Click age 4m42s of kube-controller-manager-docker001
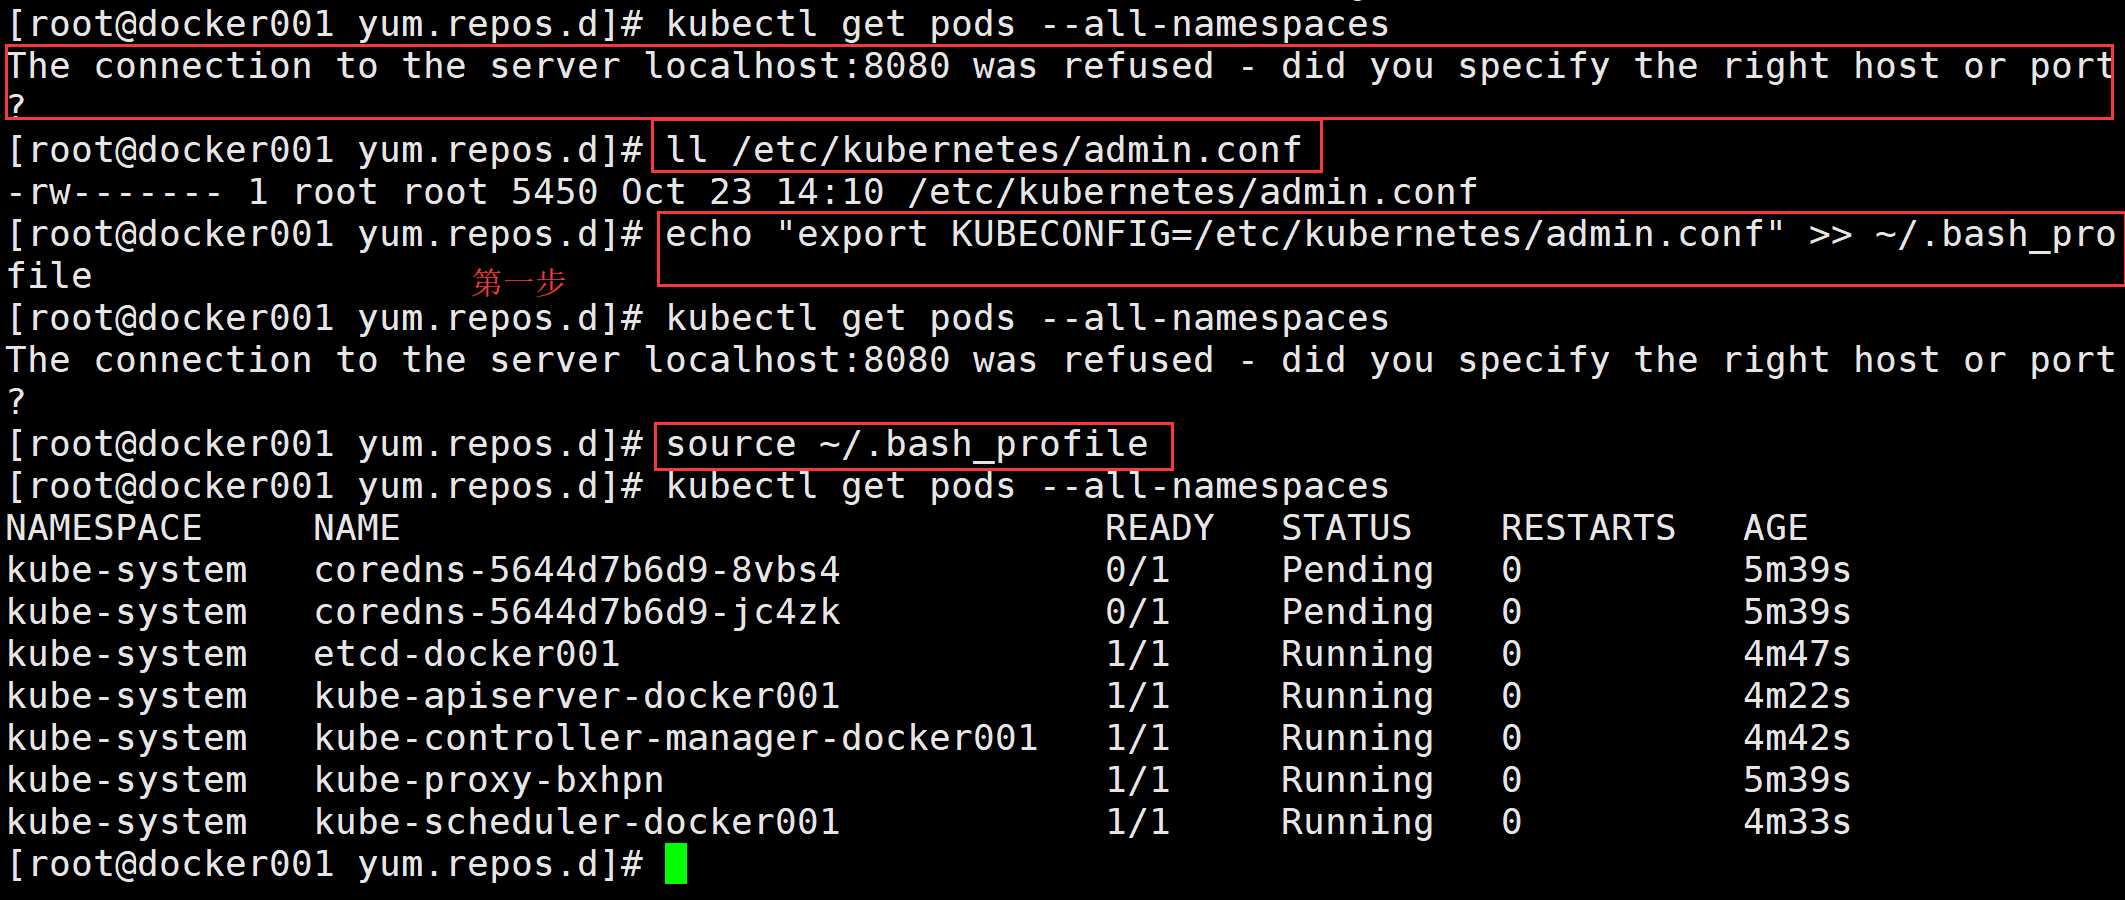The width and height of the screenshot is (2125, 900). click(1797, 738)
